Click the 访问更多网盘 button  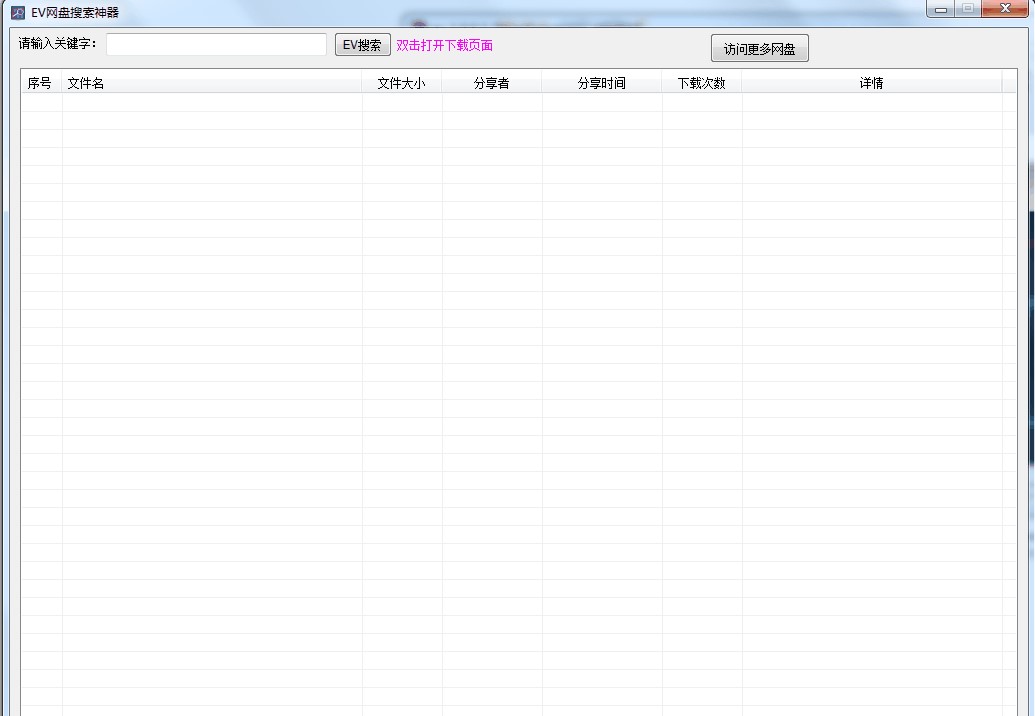click(760, 48)
